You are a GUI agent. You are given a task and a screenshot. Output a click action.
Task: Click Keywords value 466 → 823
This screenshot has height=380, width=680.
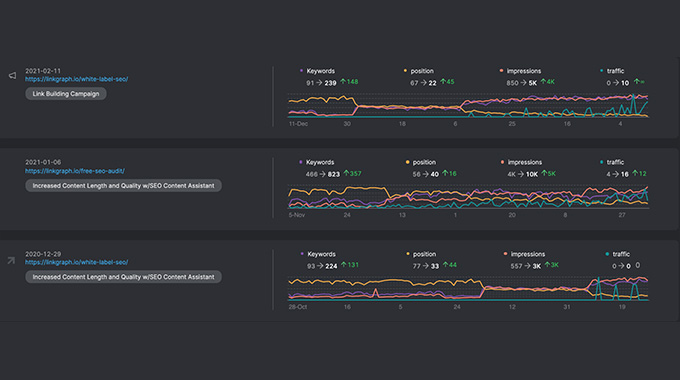coord(323,174)
